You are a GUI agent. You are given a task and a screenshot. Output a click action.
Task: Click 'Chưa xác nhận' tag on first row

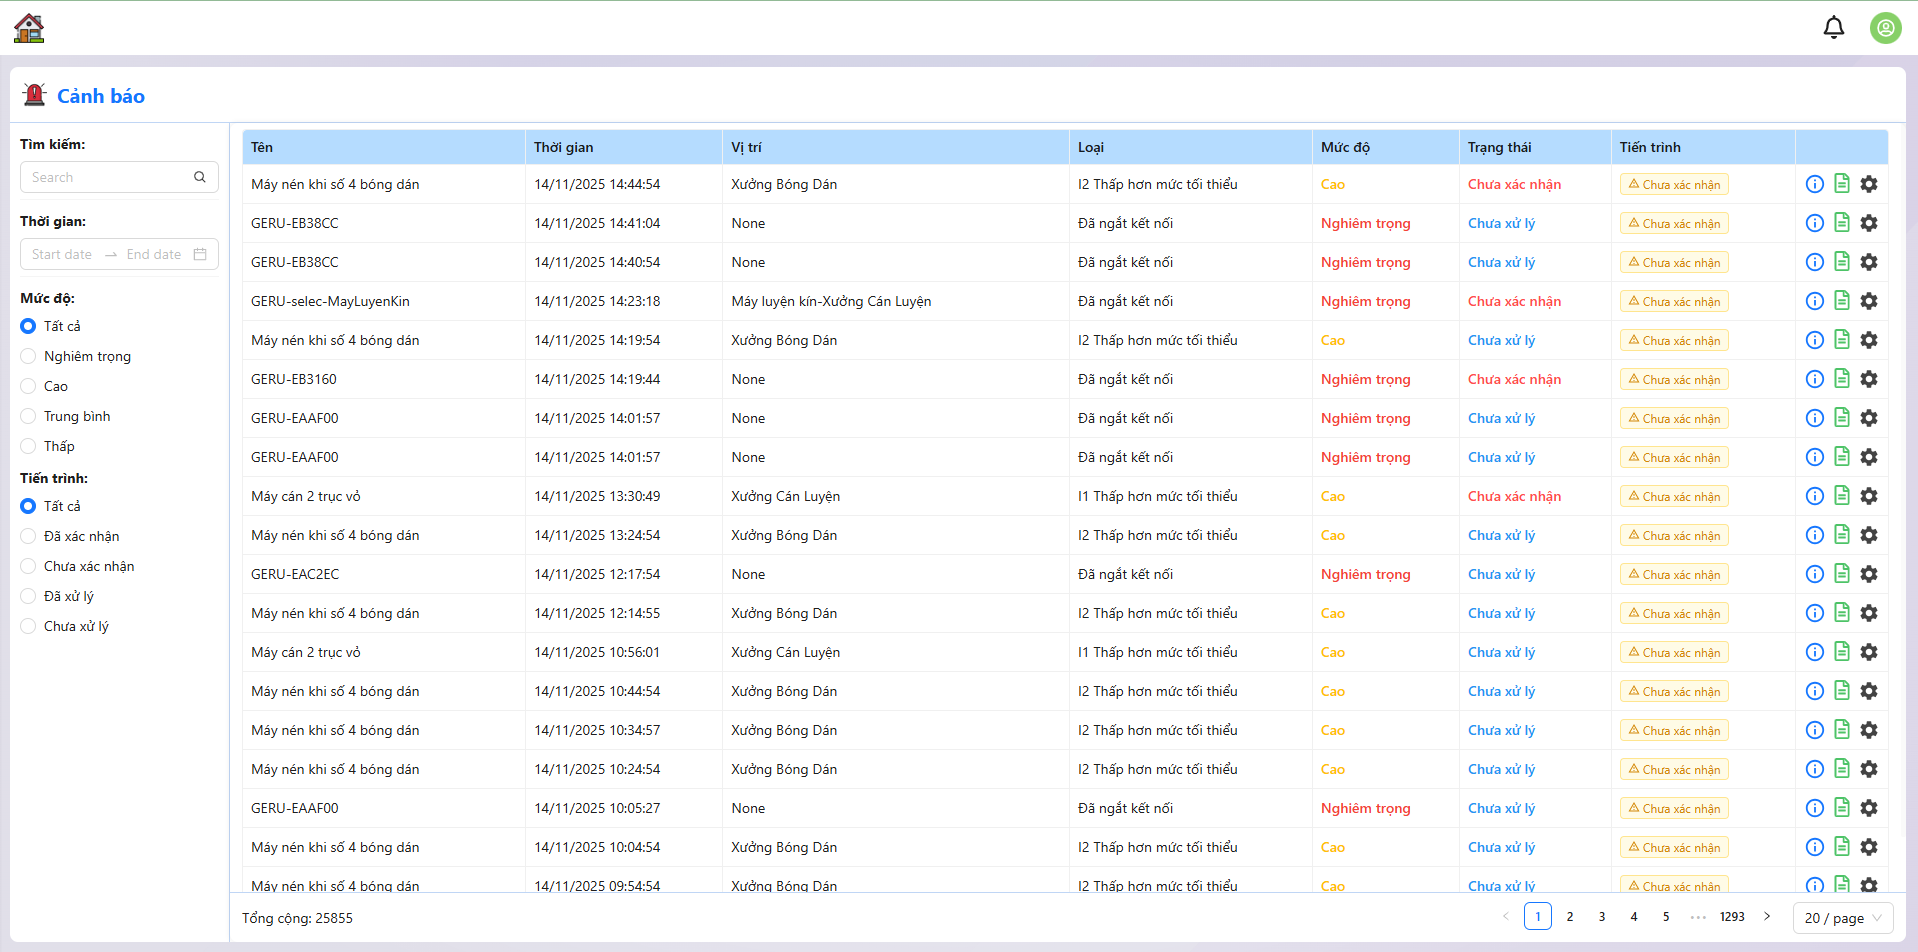tap(1674, 185)
